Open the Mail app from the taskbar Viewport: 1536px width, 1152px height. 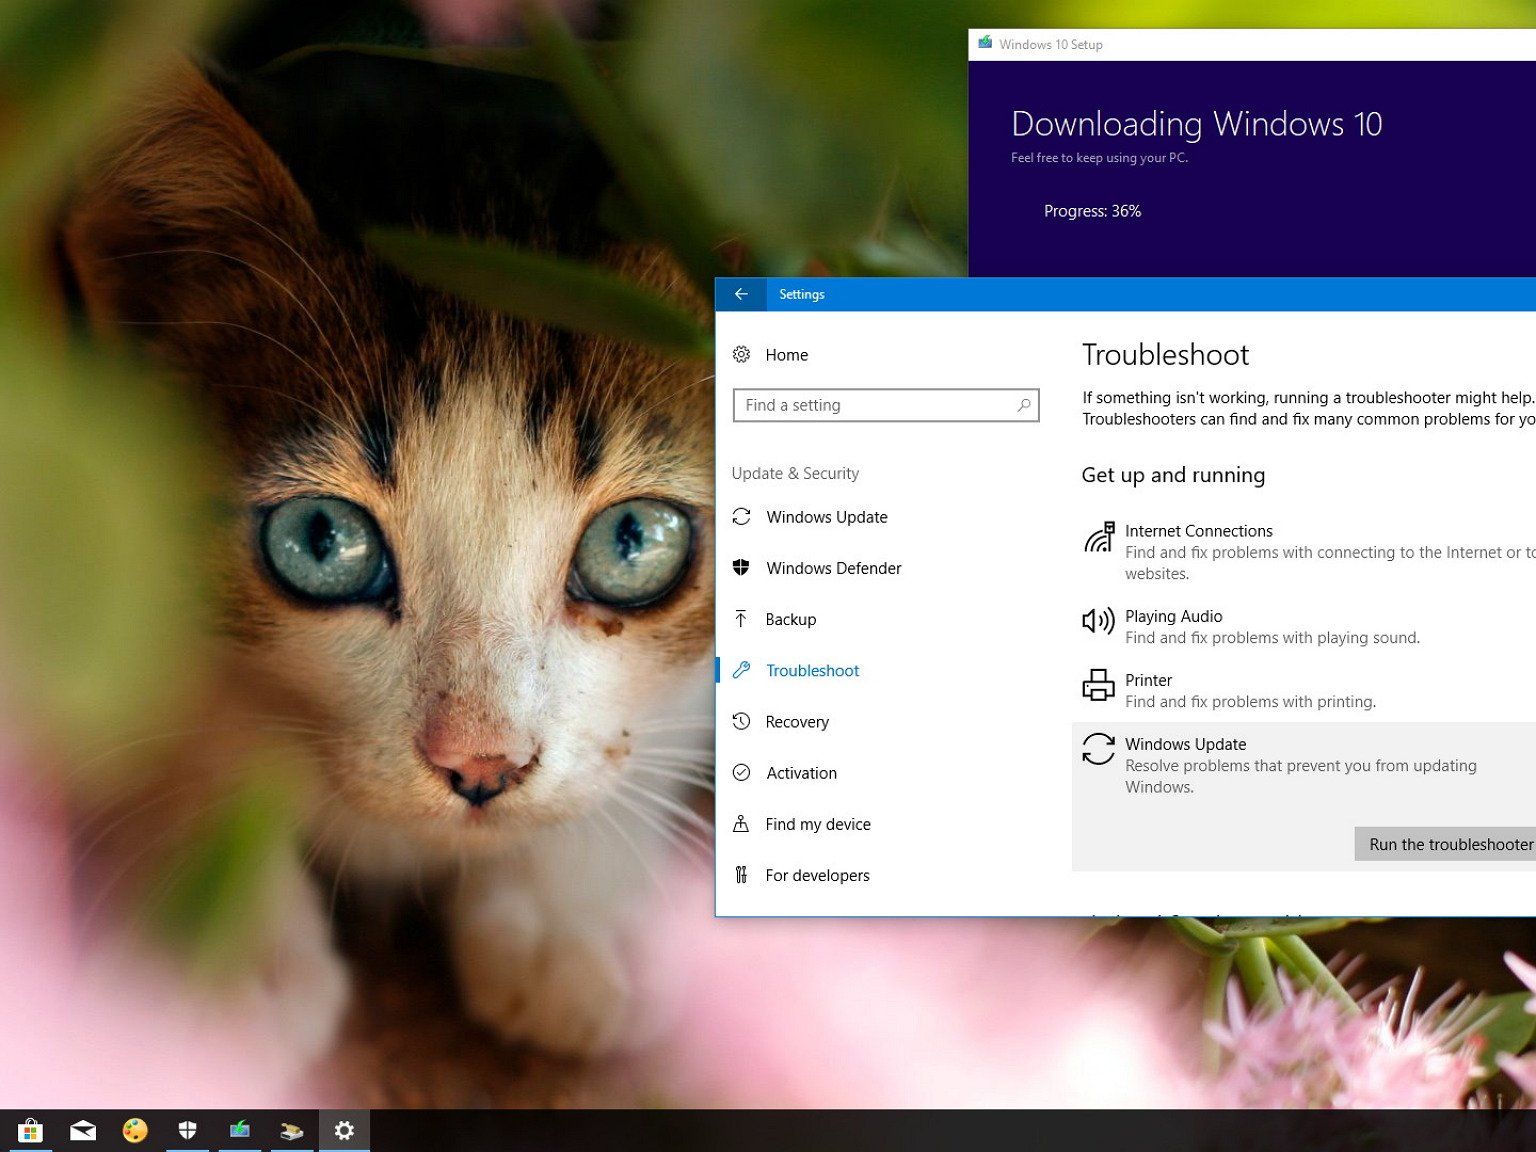[83, 1131]
